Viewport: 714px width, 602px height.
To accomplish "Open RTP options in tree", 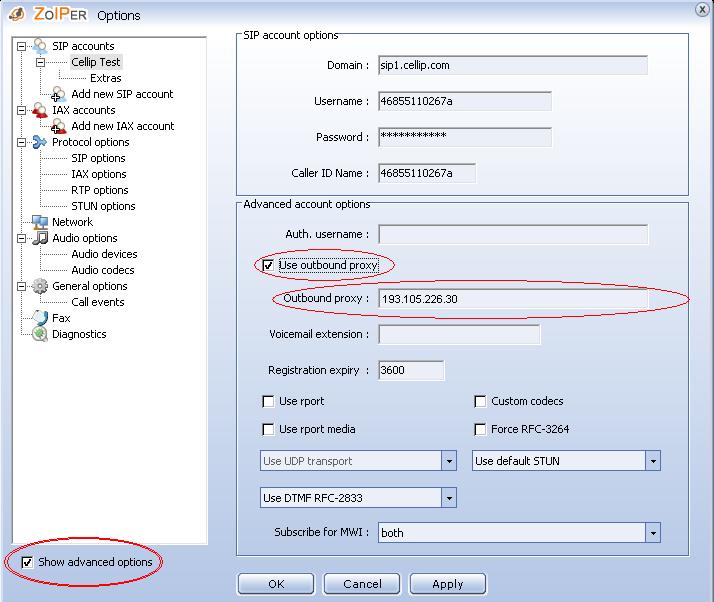I will pyautogui.click(x=99, y=190).
